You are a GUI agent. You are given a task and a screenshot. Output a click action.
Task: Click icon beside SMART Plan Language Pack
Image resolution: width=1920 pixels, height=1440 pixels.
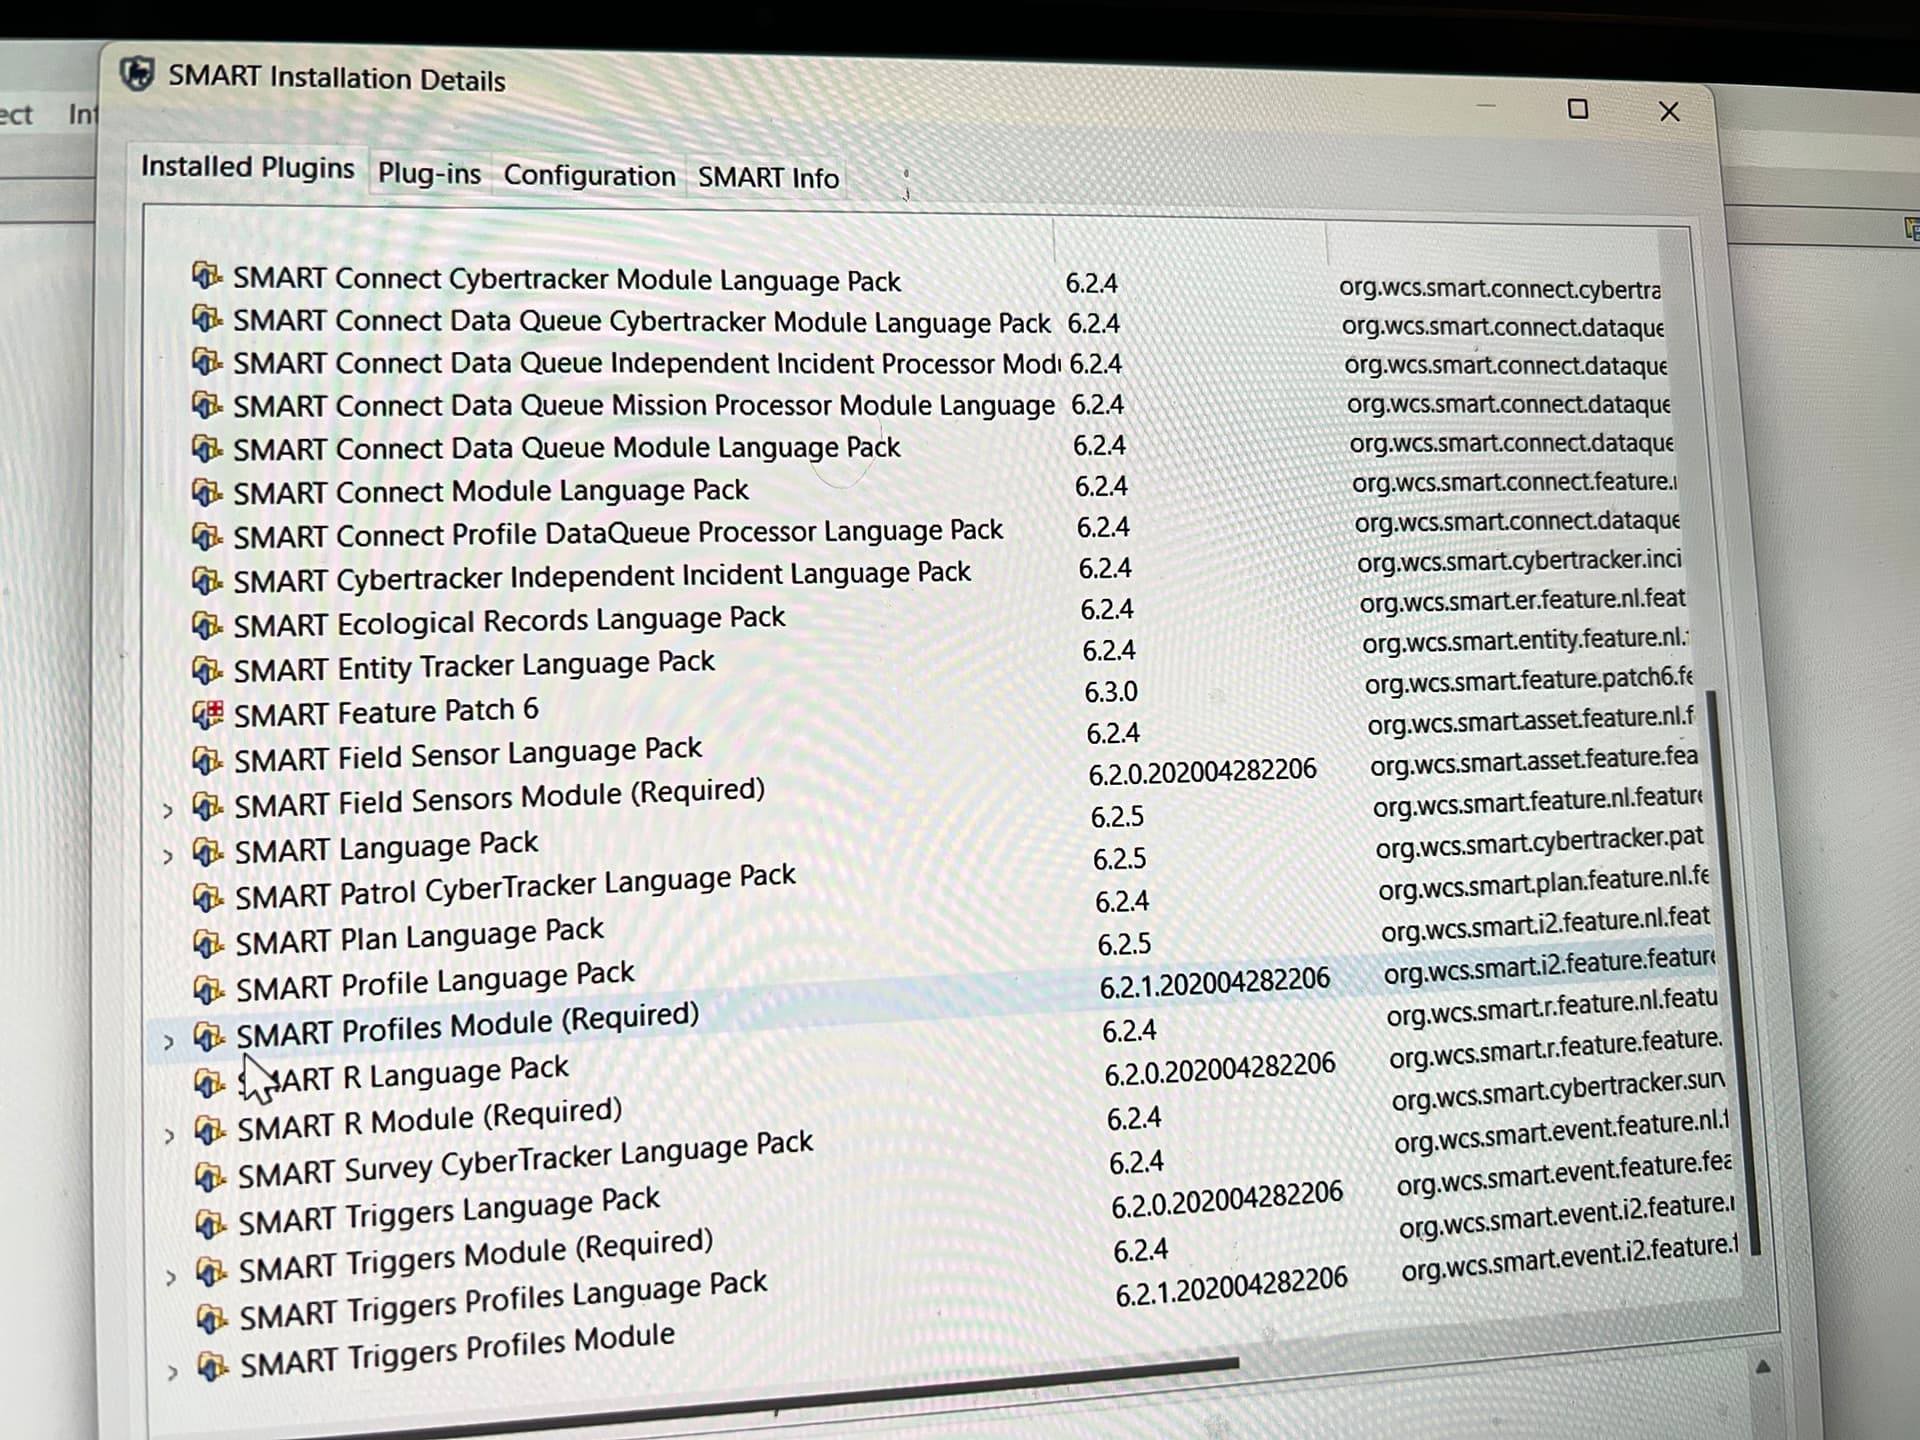pyautogui.click(x=208, y=943)
